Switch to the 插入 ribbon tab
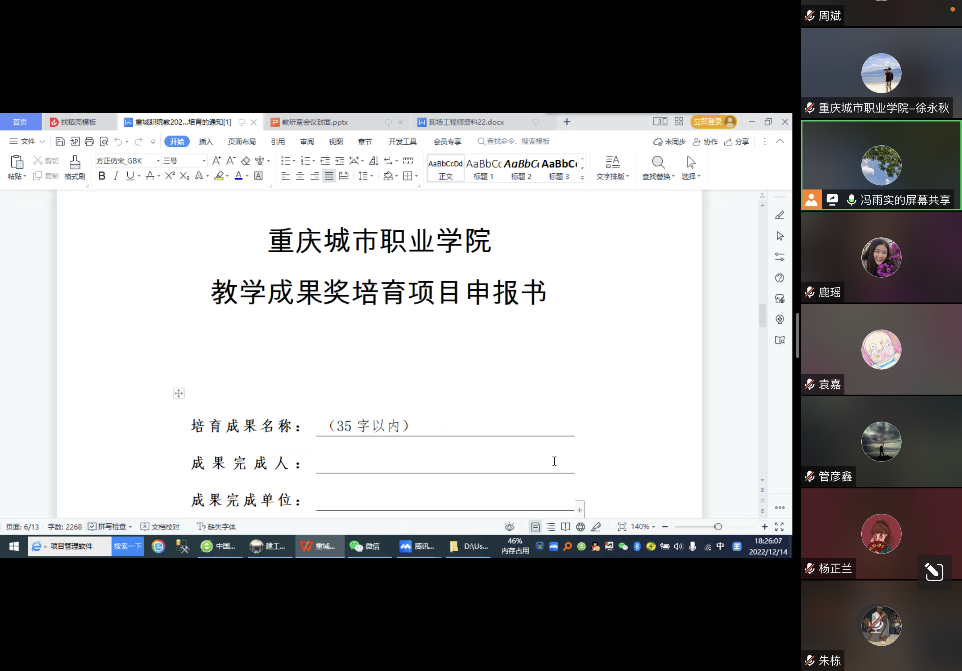 [x=205, y=142]
